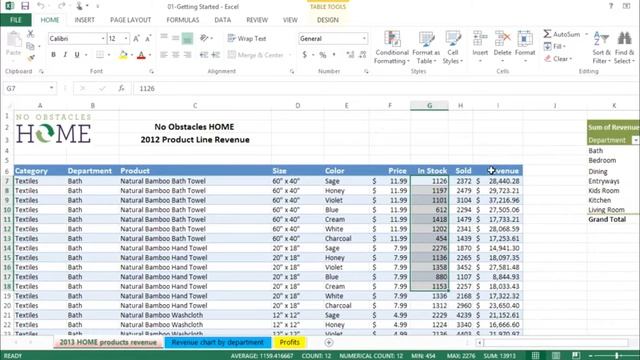Open Conditional Formatting menu
Image resolution: width=640 pixels, height=360 pixels.
coord(392,48)
